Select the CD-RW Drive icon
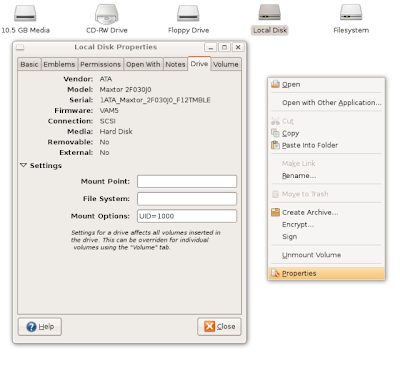The height and width of the screenshot is (366, 400). (x=107, y=14)
